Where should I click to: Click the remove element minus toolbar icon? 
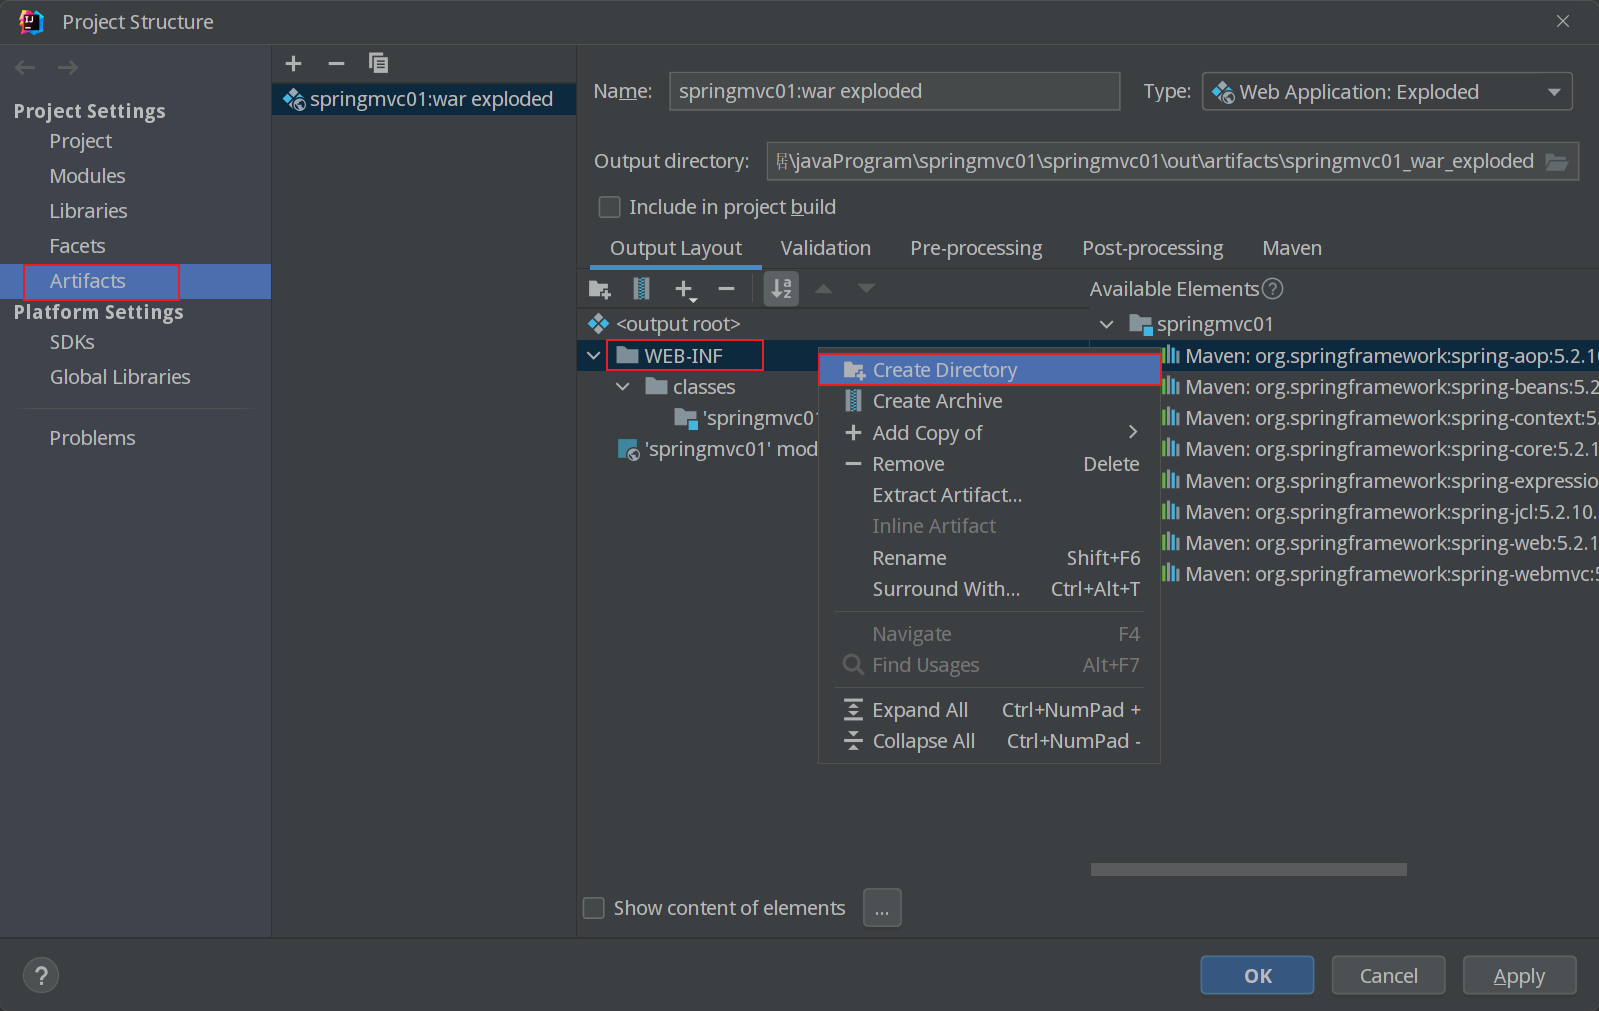[727, 289]
